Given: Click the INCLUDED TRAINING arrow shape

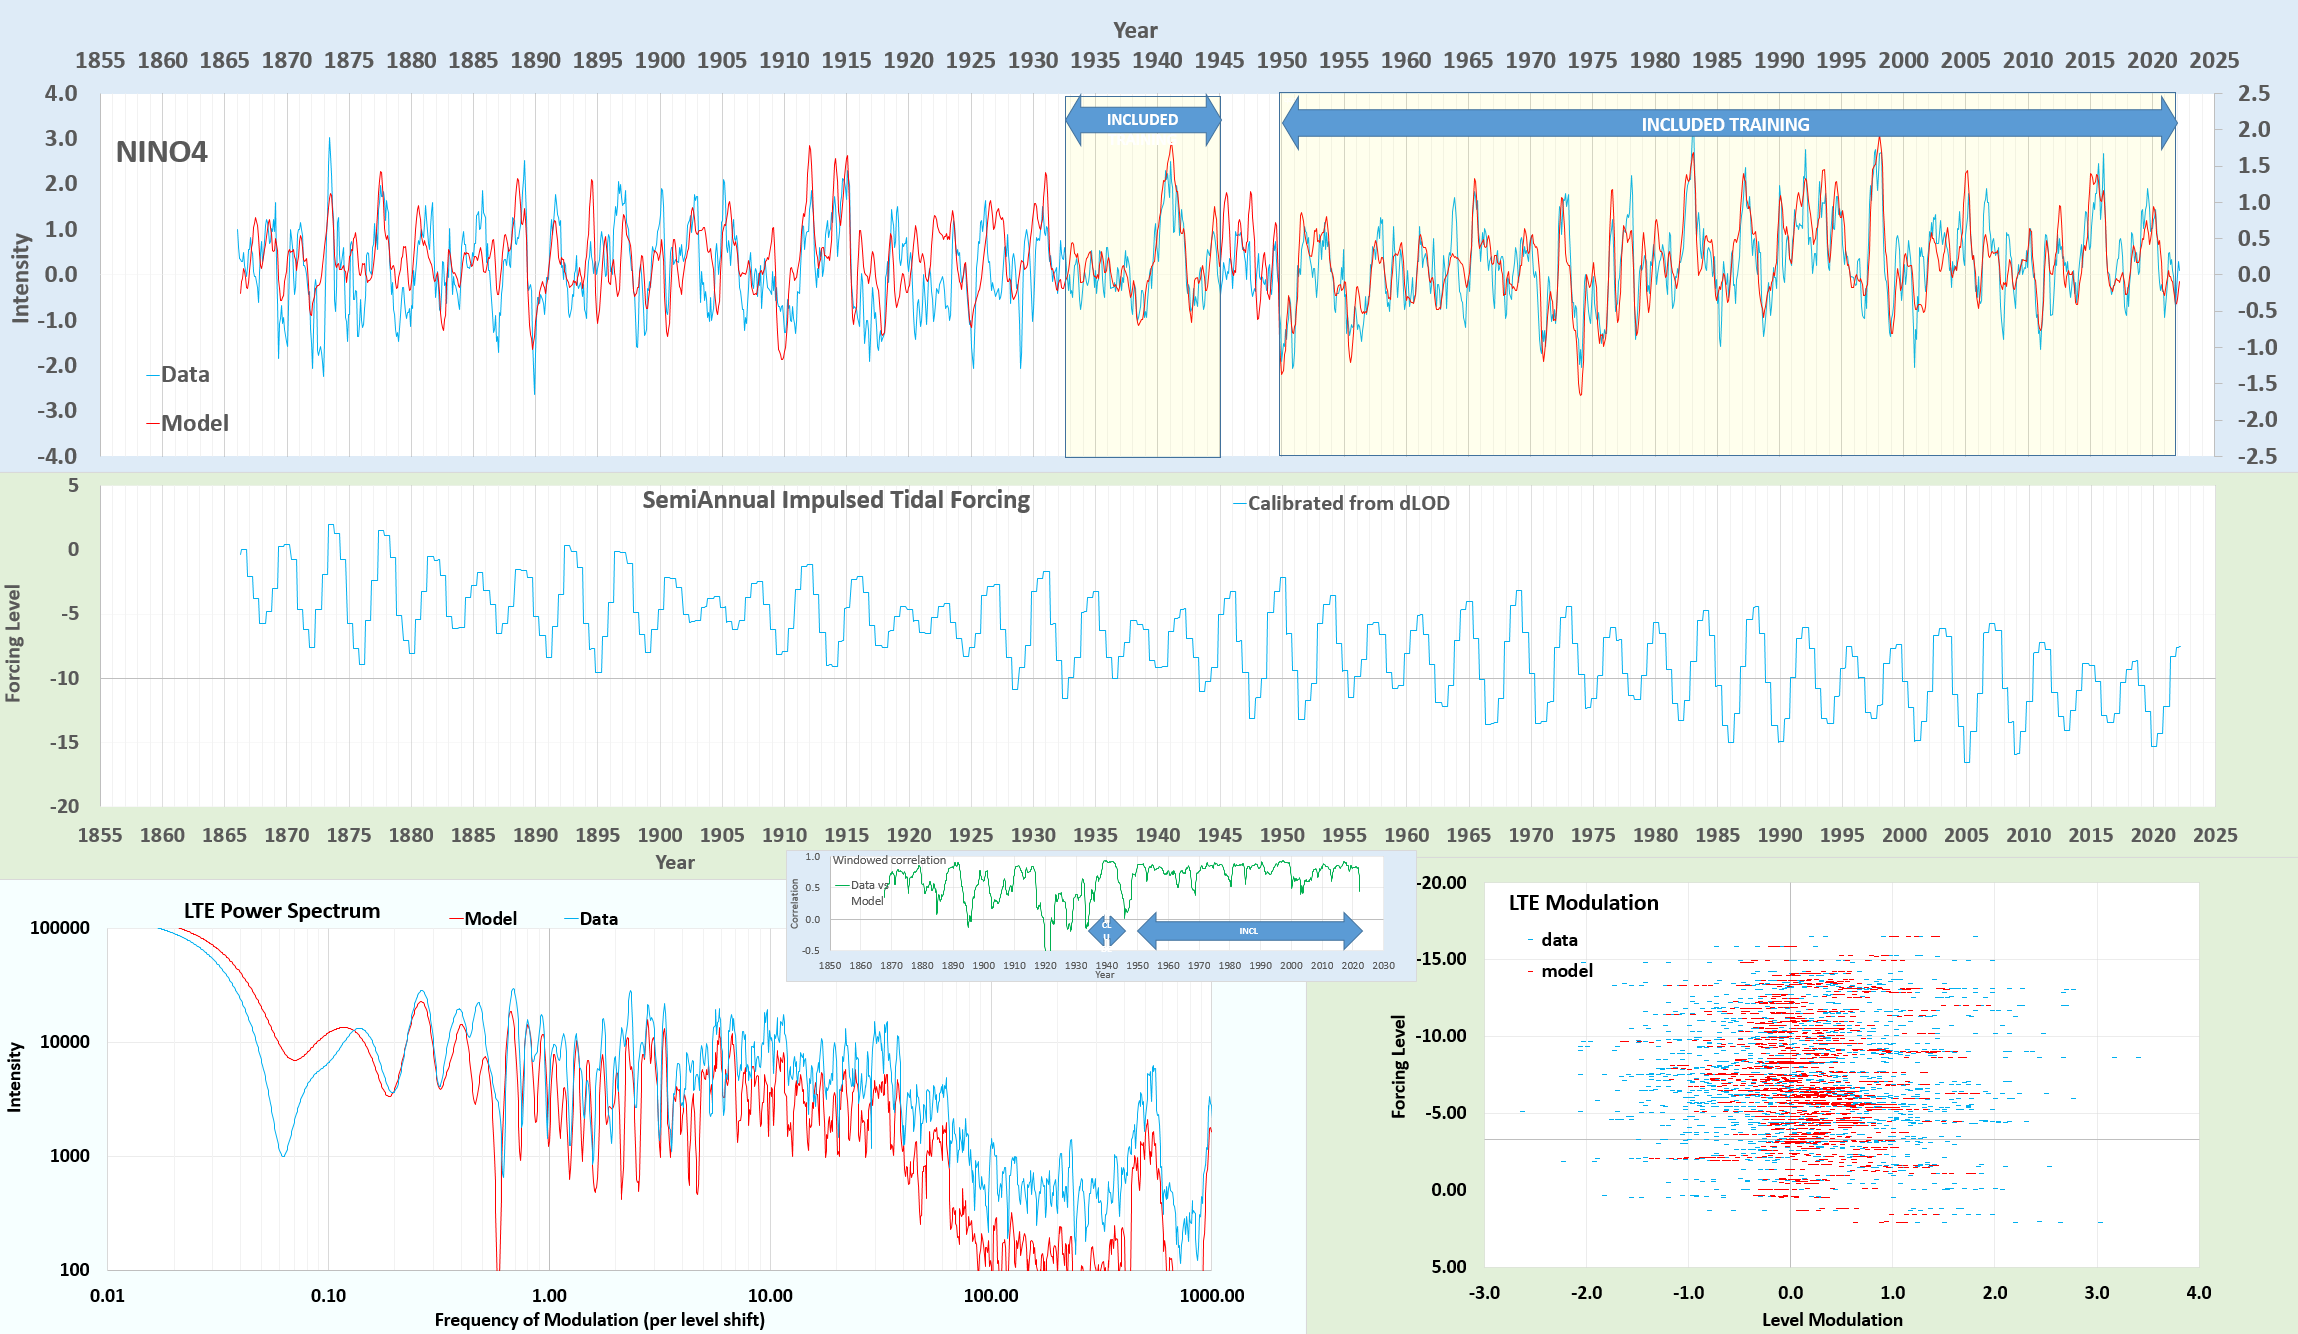Looking at the screenshot, I should click(1727, 124).
